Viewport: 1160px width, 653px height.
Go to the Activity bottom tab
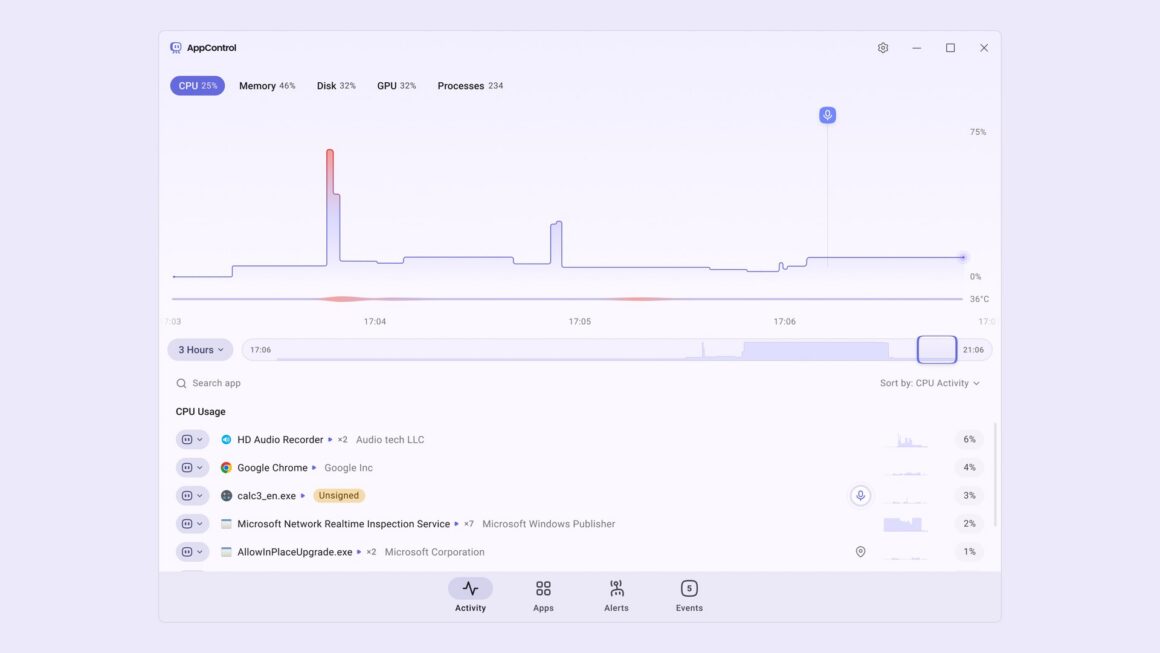coord(471,595)
